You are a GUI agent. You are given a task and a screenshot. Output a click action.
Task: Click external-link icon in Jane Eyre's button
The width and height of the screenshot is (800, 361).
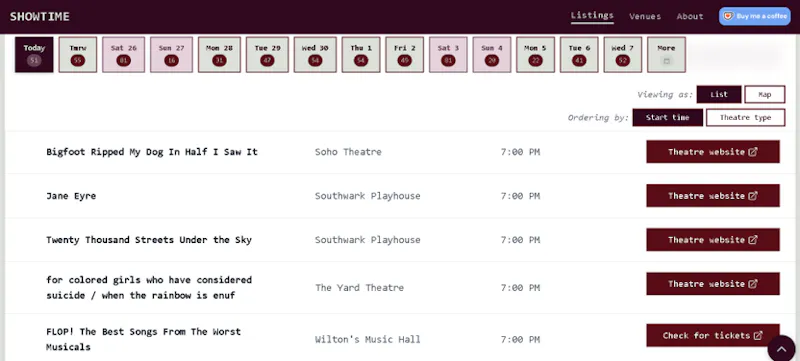(x=753, y=196)
